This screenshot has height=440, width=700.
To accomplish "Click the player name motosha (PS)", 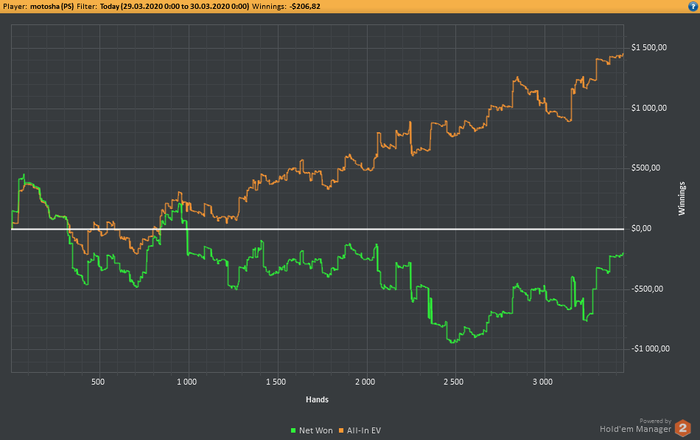I will (x=52, y=7).
